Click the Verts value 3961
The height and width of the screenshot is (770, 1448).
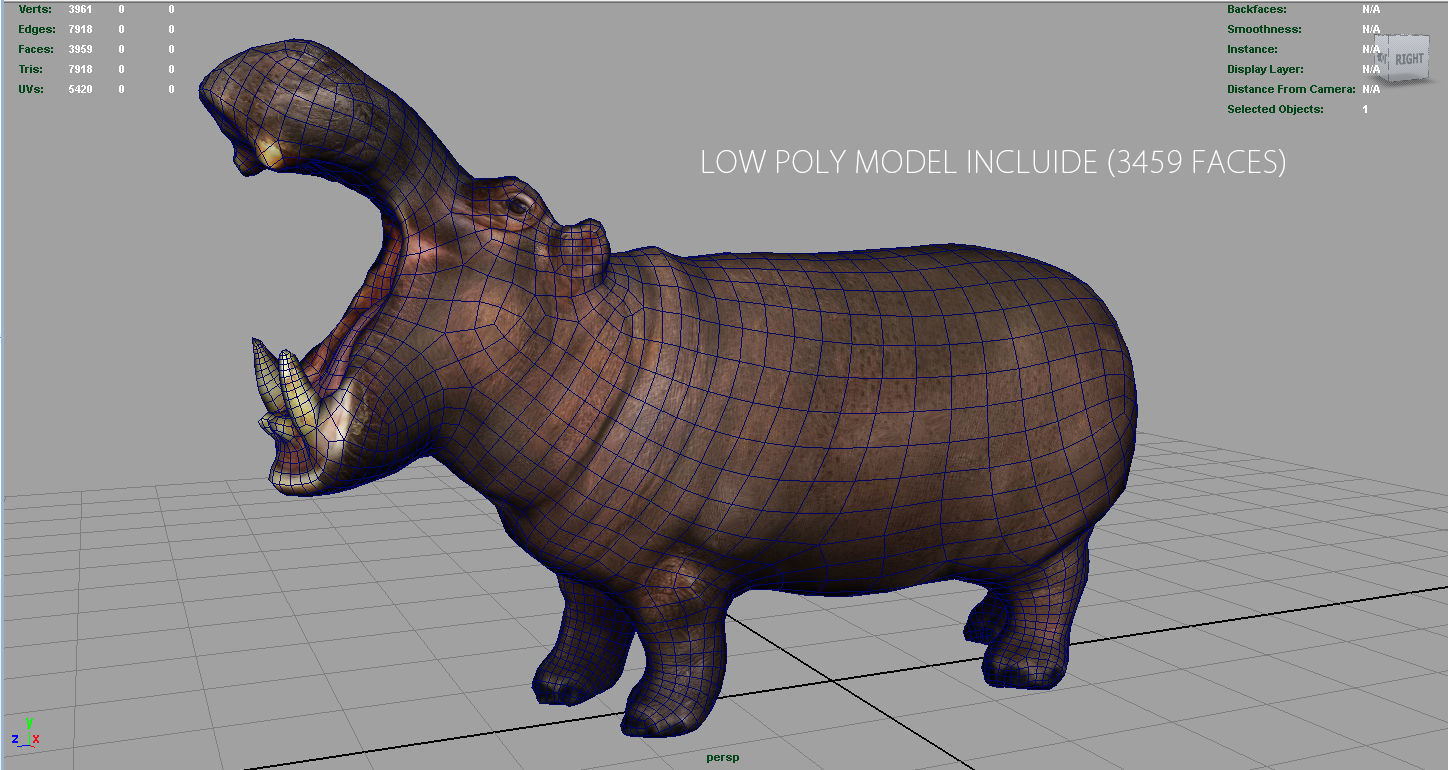coord(80,9)
